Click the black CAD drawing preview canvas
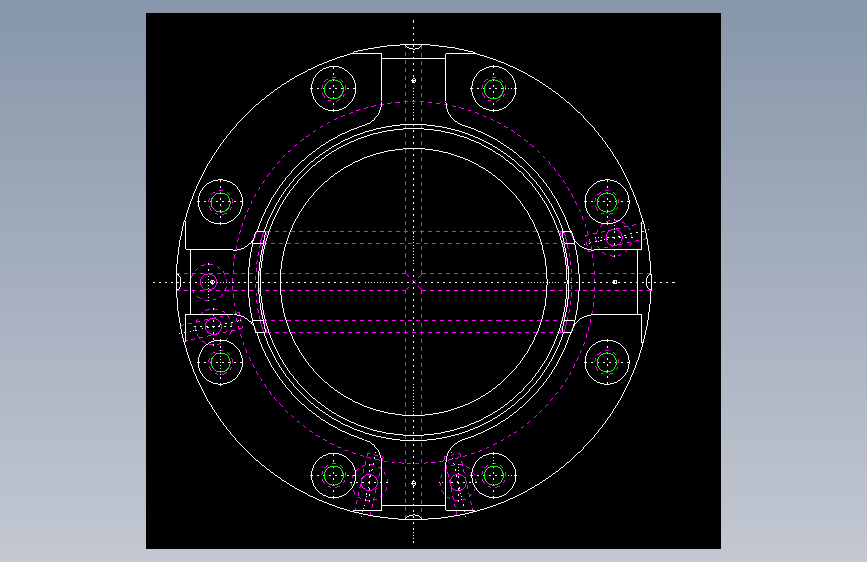The height and width of the screenshot is (562, 867). 433,280
